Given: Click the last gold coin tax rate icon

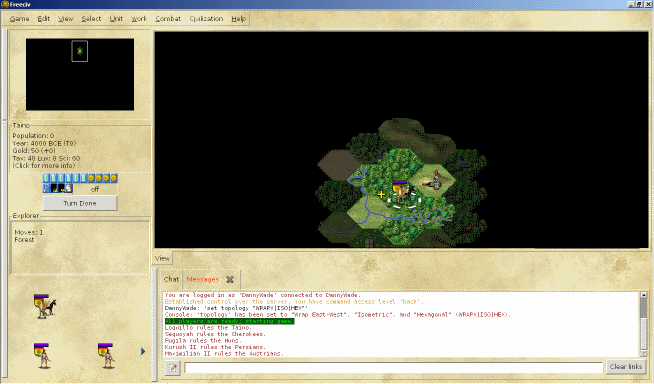Looking at the screenshot, I should pos(113,178).
